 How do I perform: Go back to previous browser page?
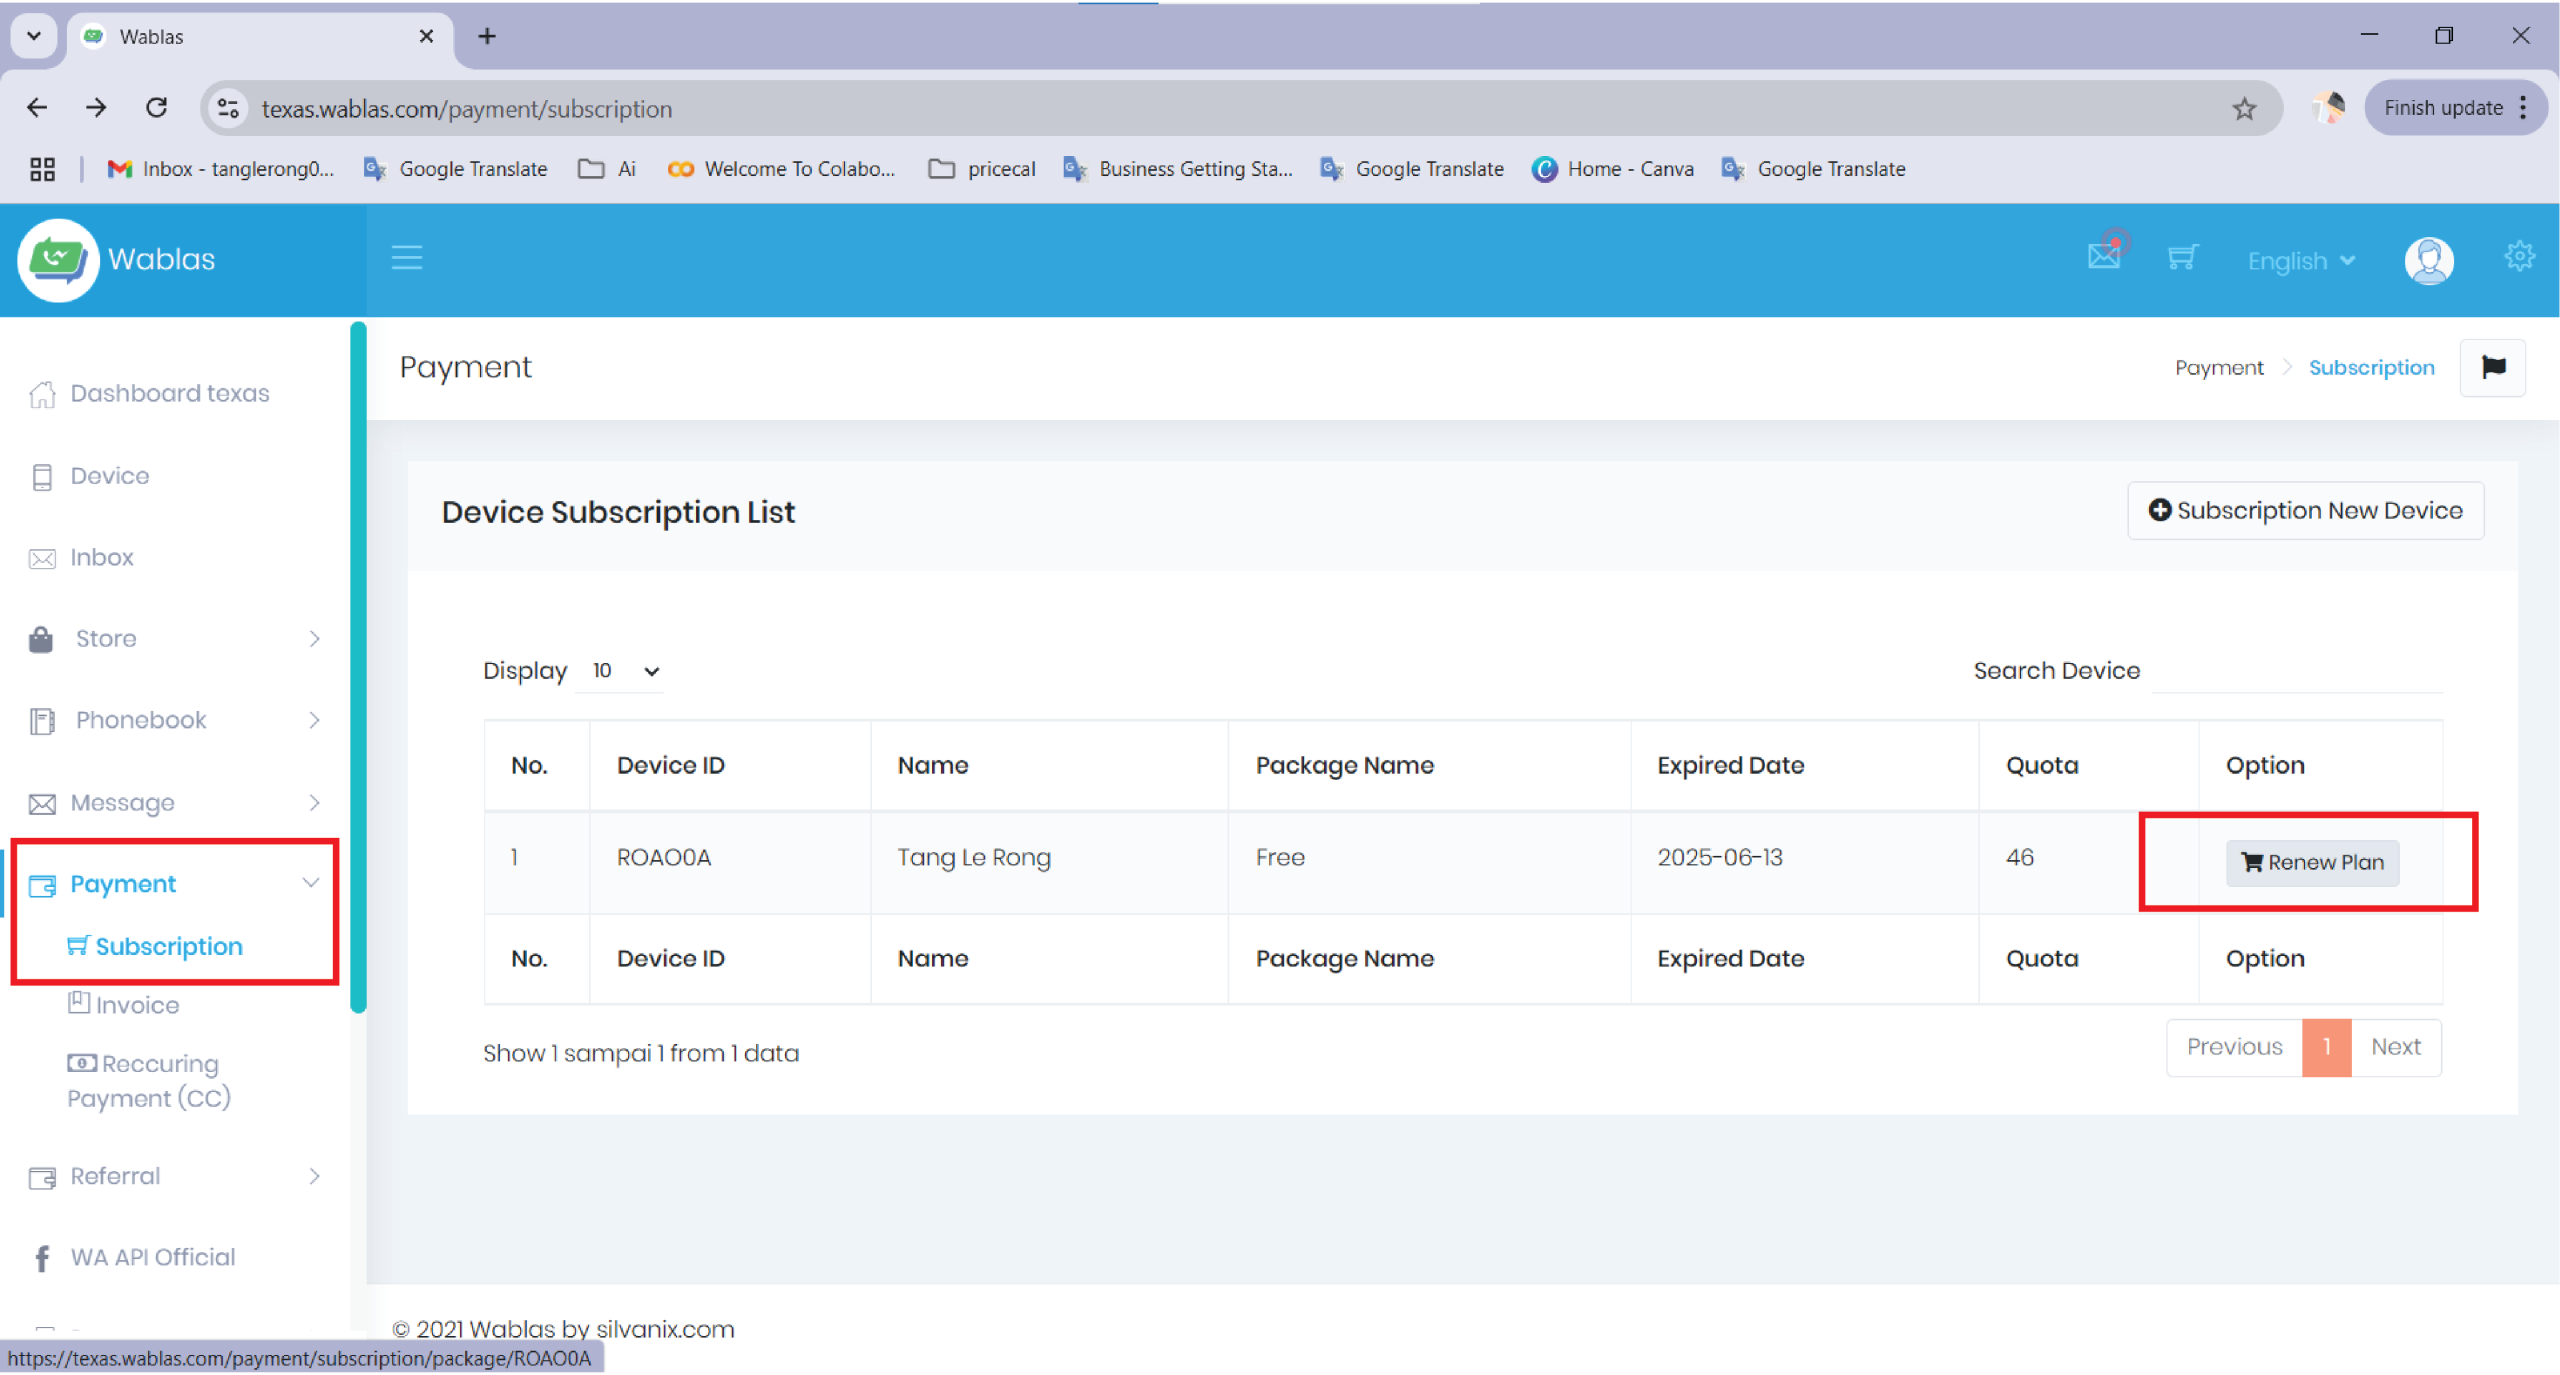tap(37, 107)
